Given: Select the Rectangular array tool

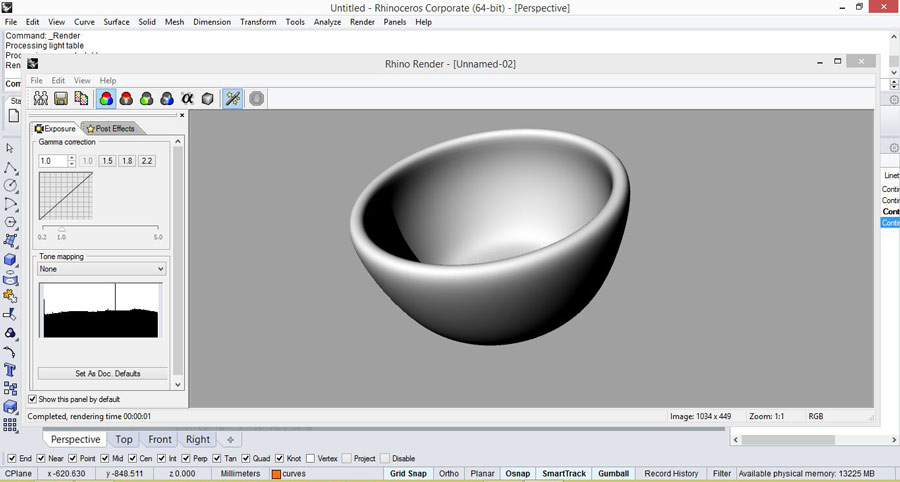Looking at the screenshot, I should pyautogui.click(x=10, y=425).
